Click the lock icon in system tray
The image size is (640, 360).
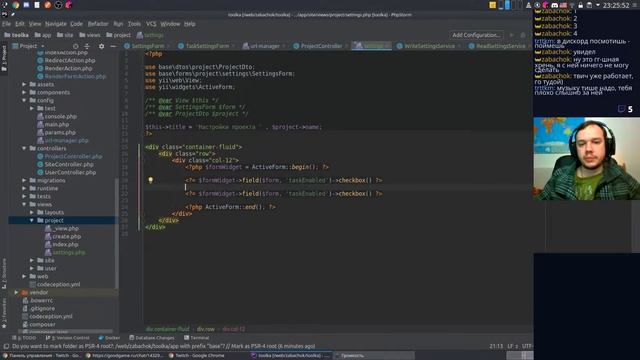point(580,5)
